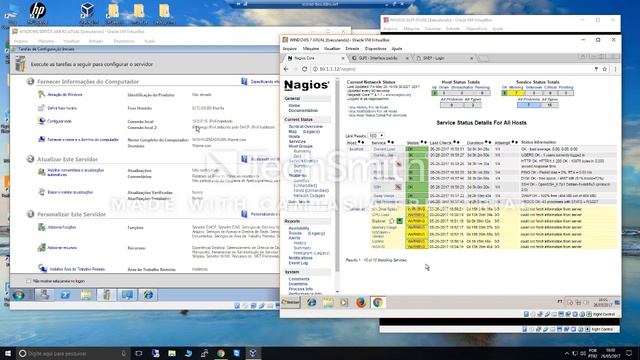Open host notification center icon
640x360 pixels.
629,353
